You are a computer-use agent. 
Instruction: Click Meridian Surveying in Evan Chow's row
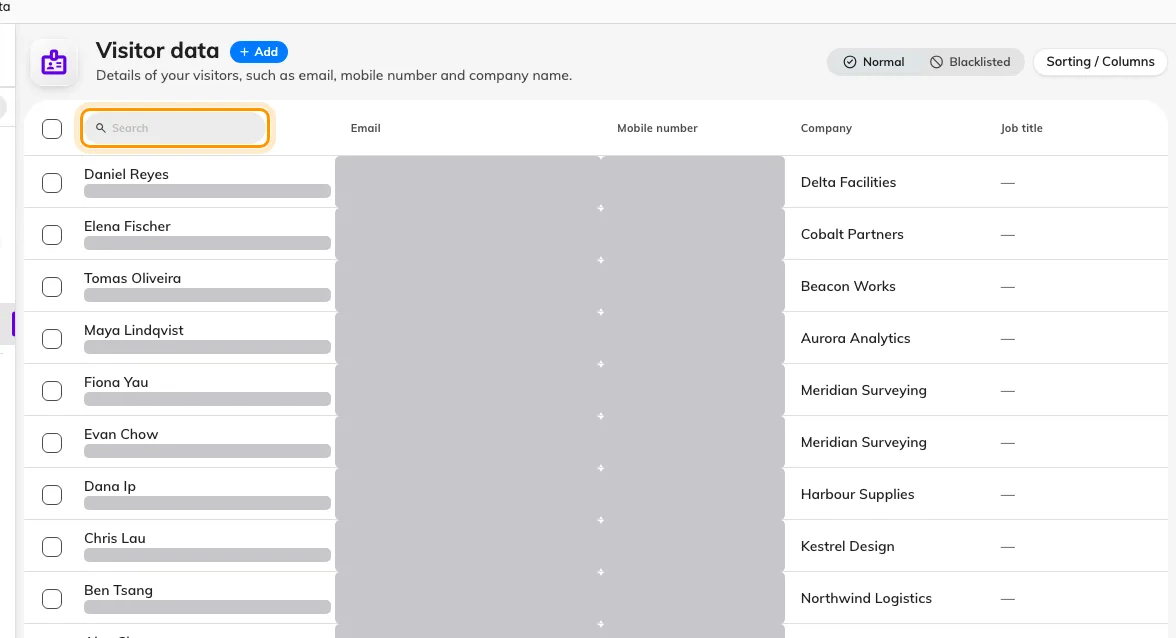coord(863,442)
